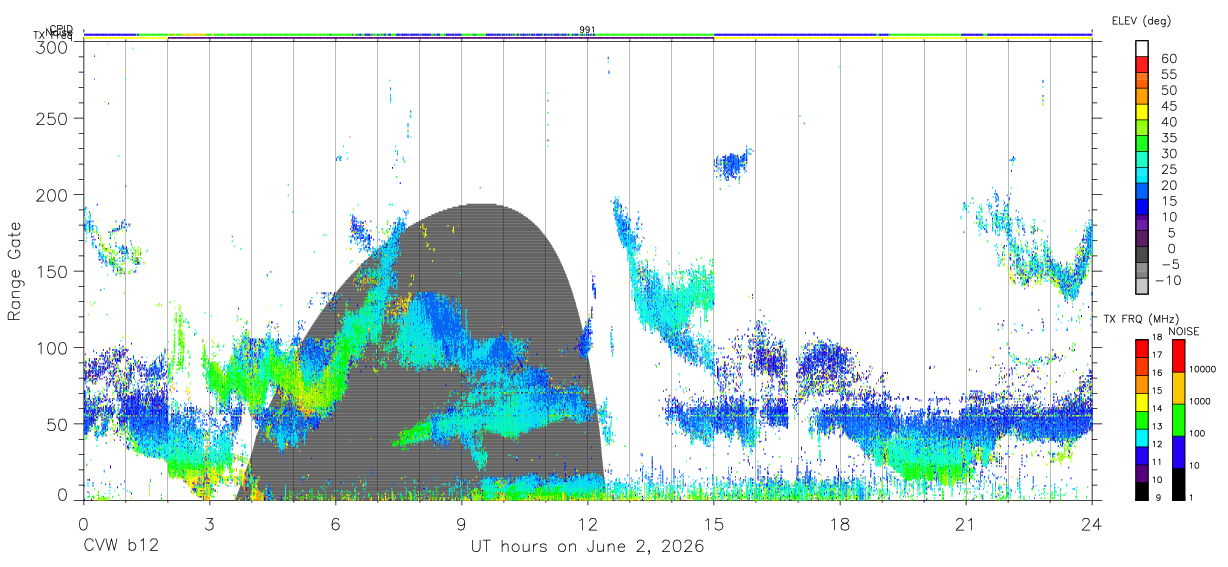The height and width of the screenshot is (567, 1228).
Task: Select the cyan 12–13 MHz TX FRQ swatch
Action: pos(1142,438)
